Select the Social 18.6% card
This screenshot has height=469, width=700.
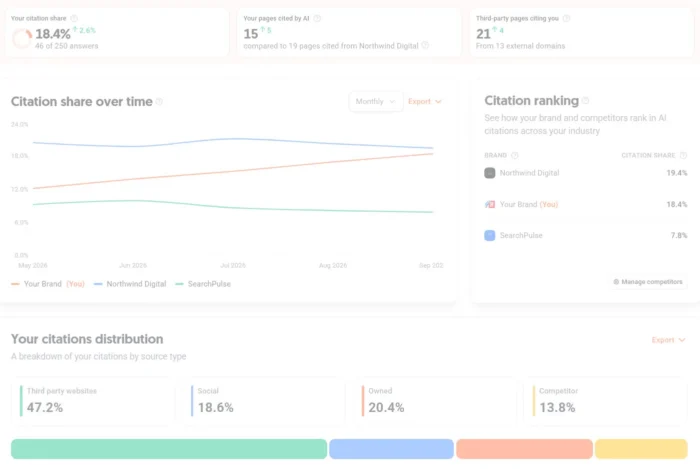click(264, 401)
